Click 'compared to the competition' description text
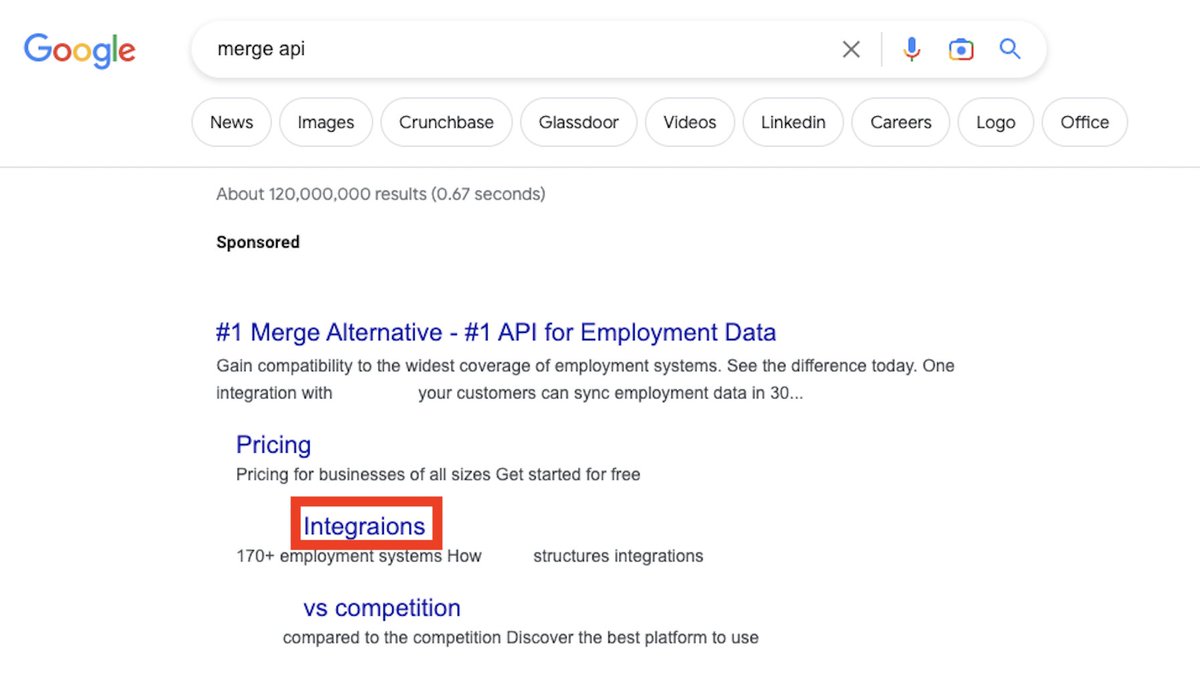Screen dimensions: 1200x674 [x=521, y=637]
